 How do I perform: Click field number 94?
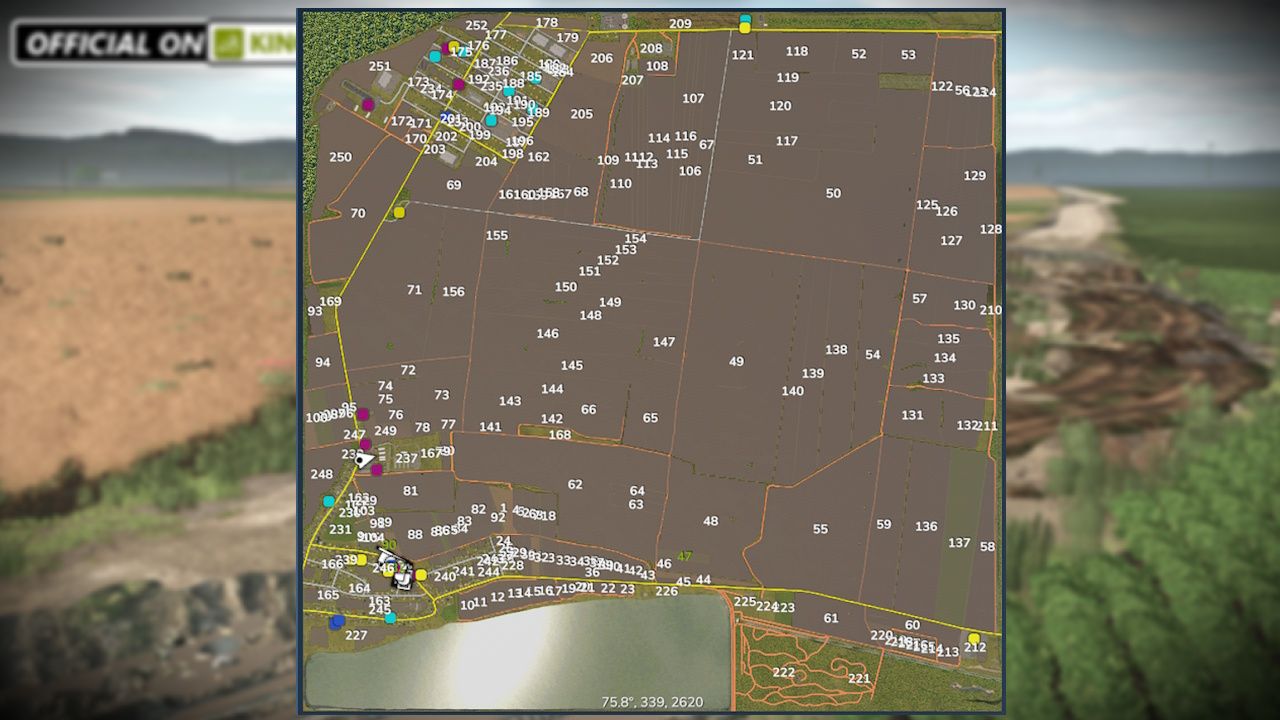click(322, 363)
